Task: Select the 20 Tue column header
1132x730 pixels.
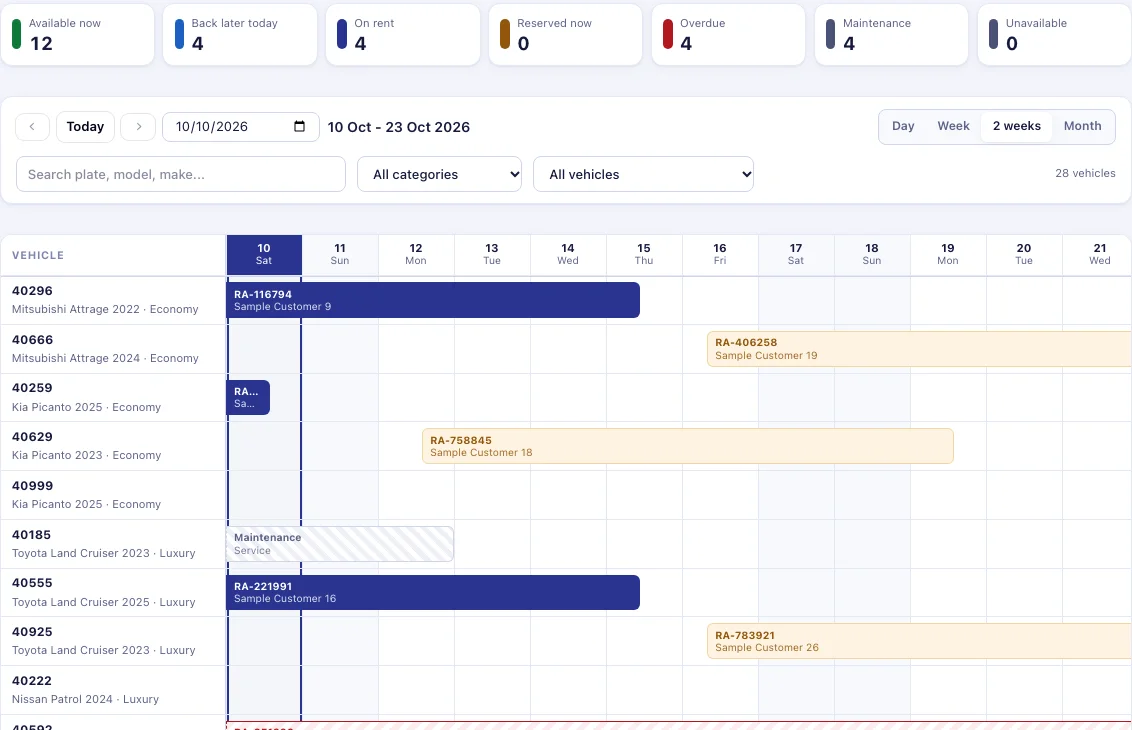Action: [1024, 255]
